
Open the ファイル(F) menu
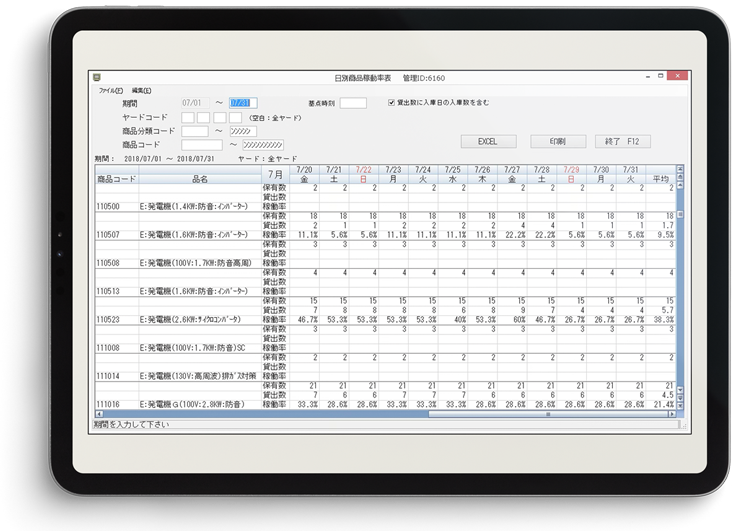110,91
